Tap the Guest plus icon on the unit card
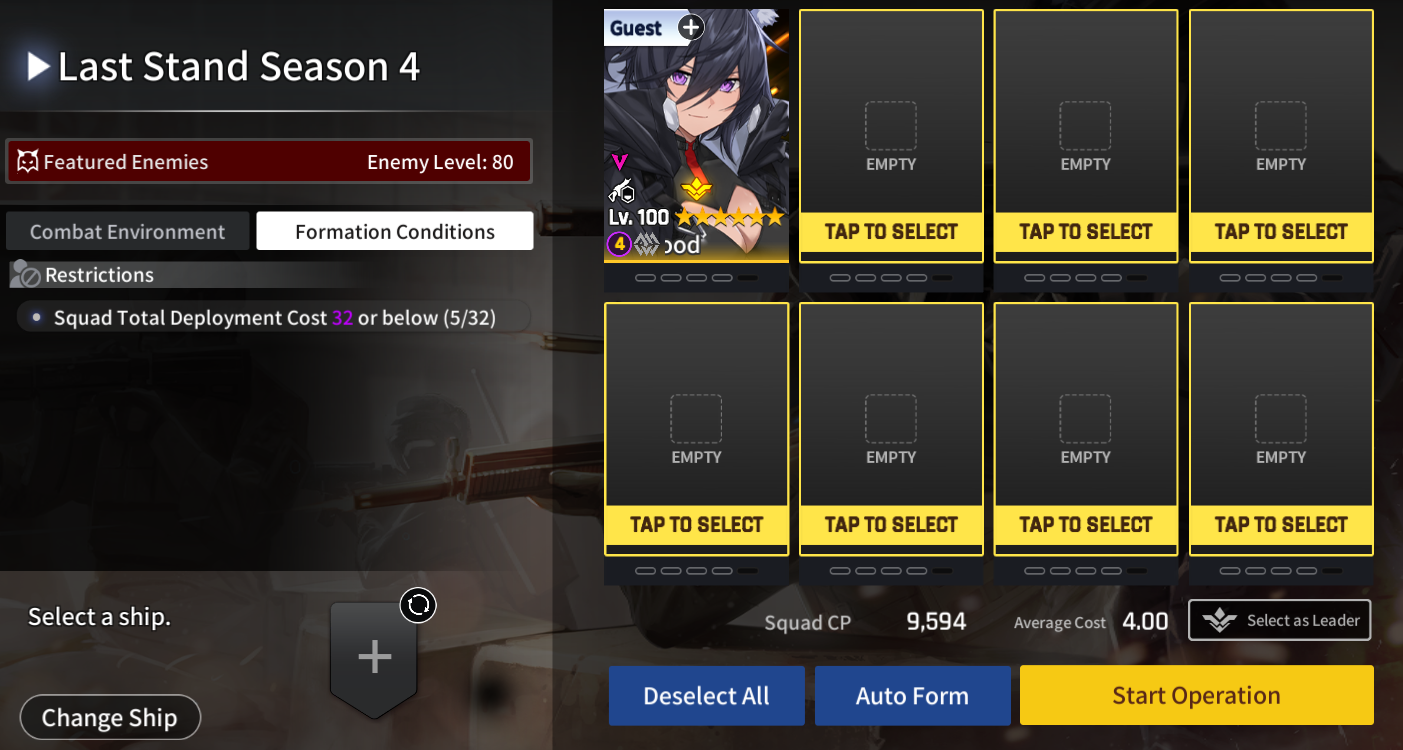1403x750 pixels. click(x=691, y=27)
